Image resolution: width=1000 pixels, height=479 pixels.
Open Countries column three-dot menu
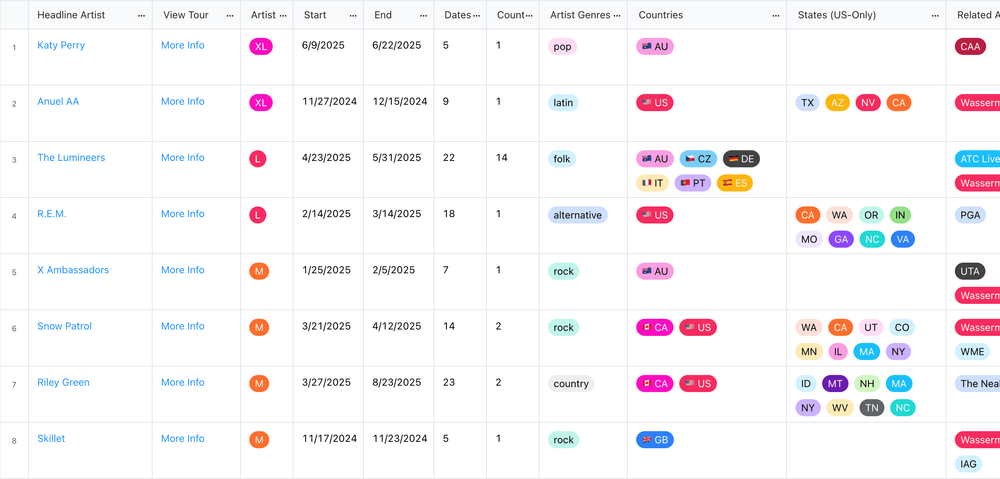(776, 15)
